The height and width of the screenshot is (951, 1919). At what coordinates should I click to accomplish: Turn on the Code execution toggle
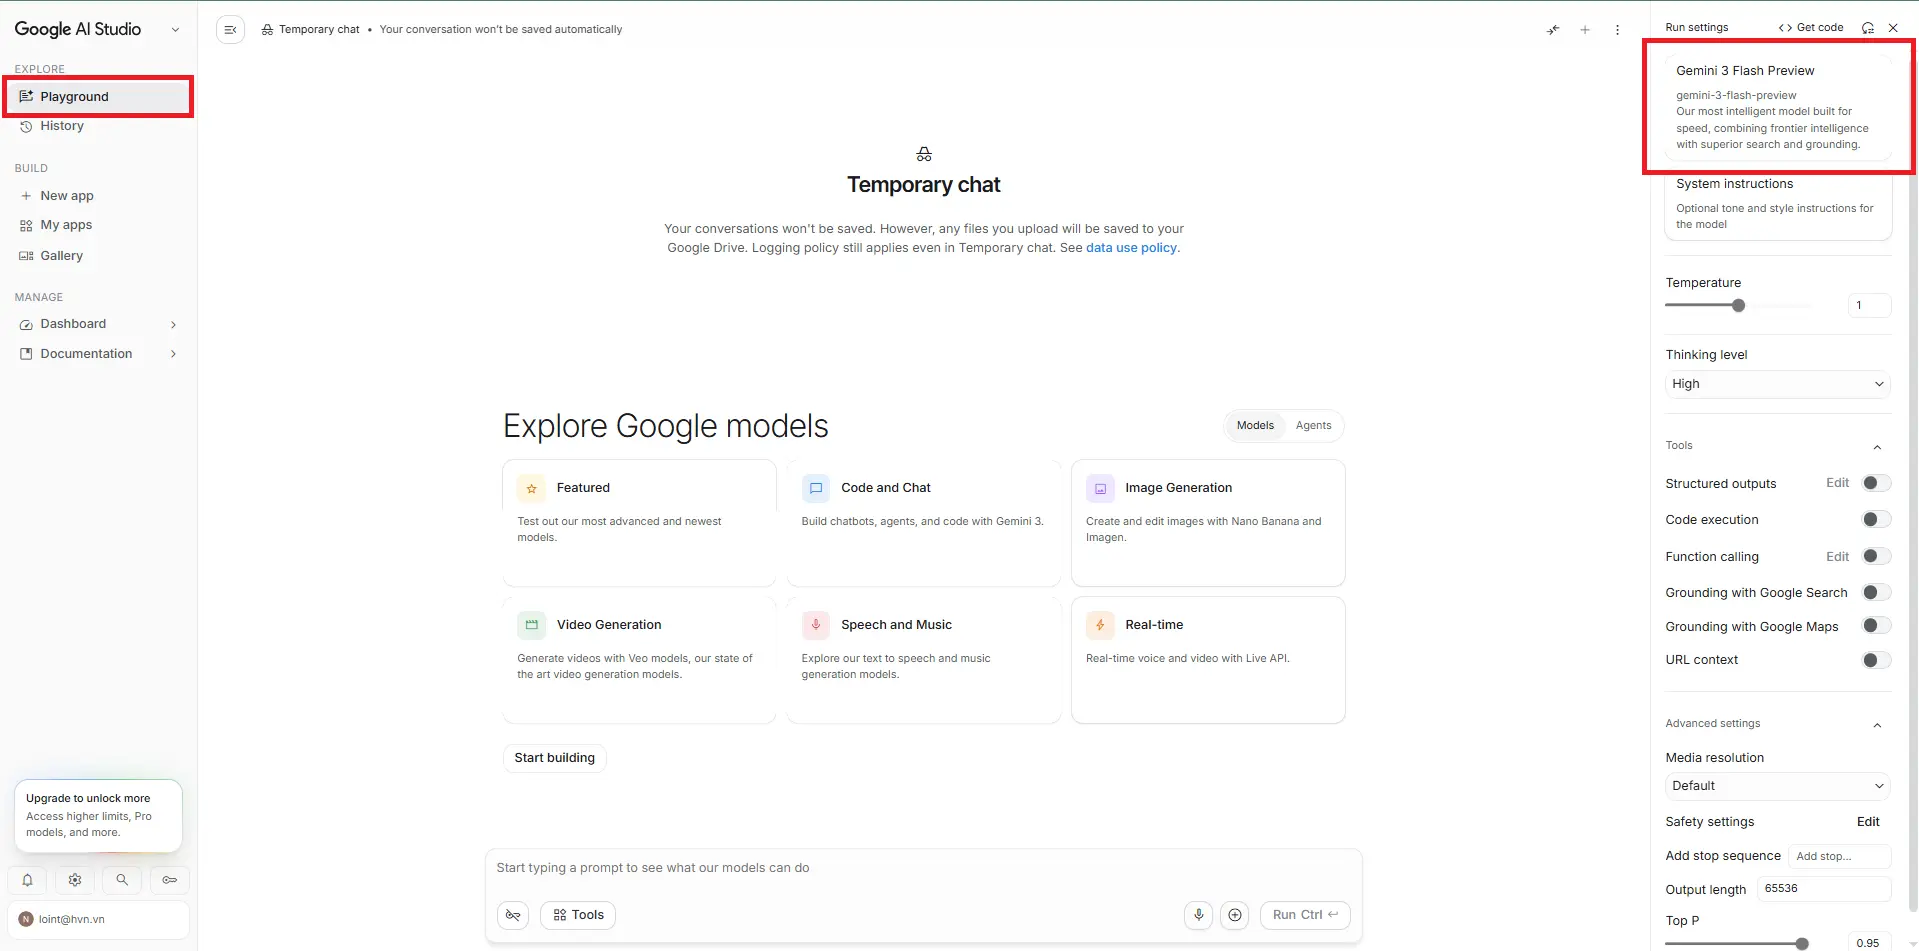click(1876, 519)
